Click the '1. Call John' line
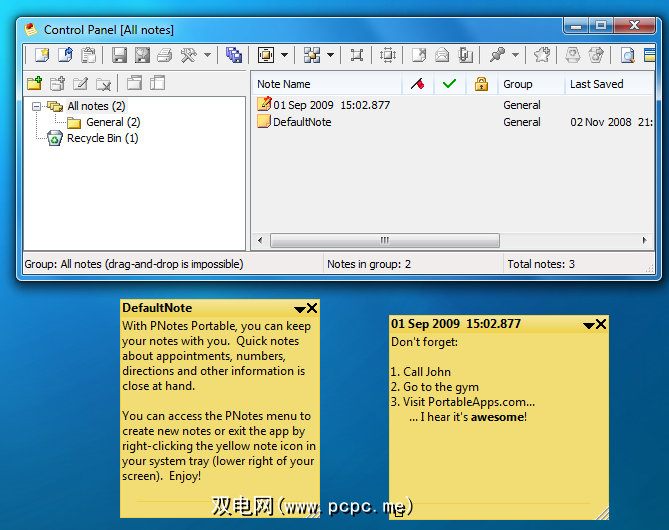This screenshot has width=669, height=530. pyautogui.click(x=420, y=372)
